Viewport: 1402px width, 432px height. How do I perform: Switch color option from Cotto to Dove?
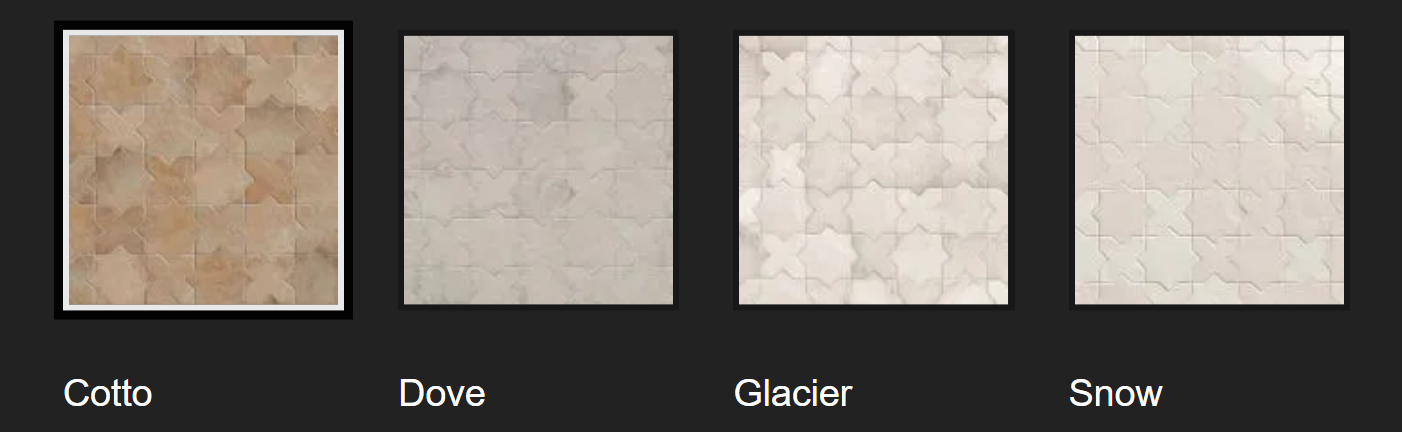point(538,170)
